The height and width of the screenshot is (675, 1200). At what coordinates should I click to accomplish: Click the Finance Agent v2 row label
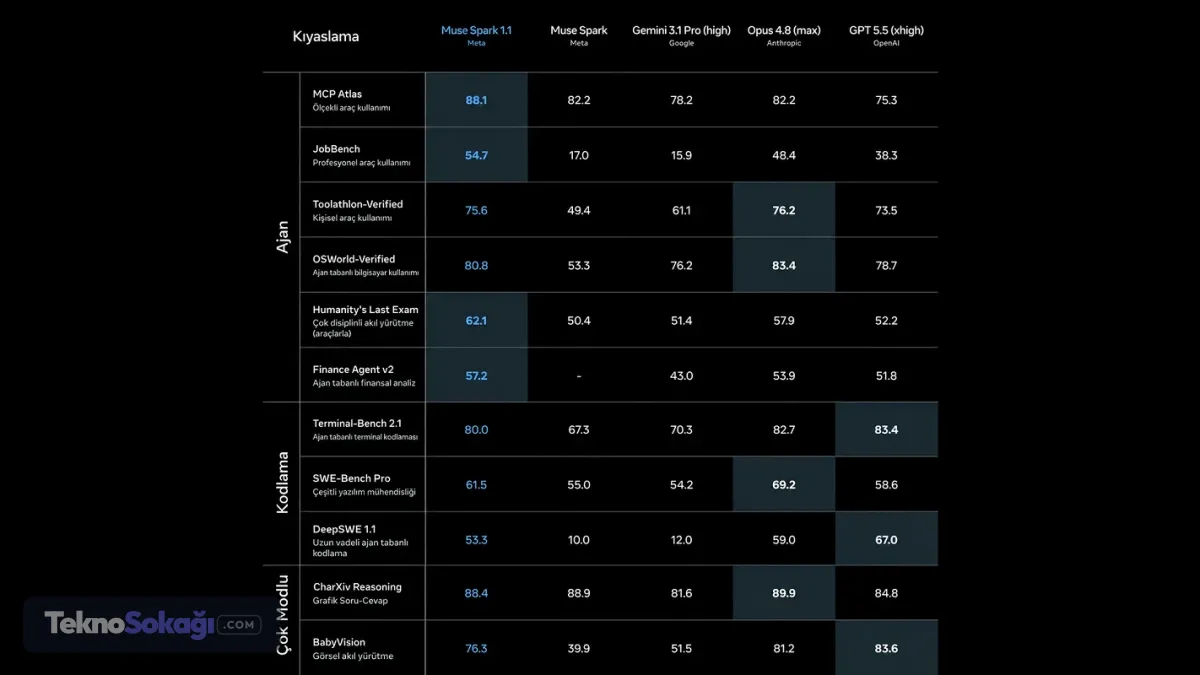click(362, 376)
